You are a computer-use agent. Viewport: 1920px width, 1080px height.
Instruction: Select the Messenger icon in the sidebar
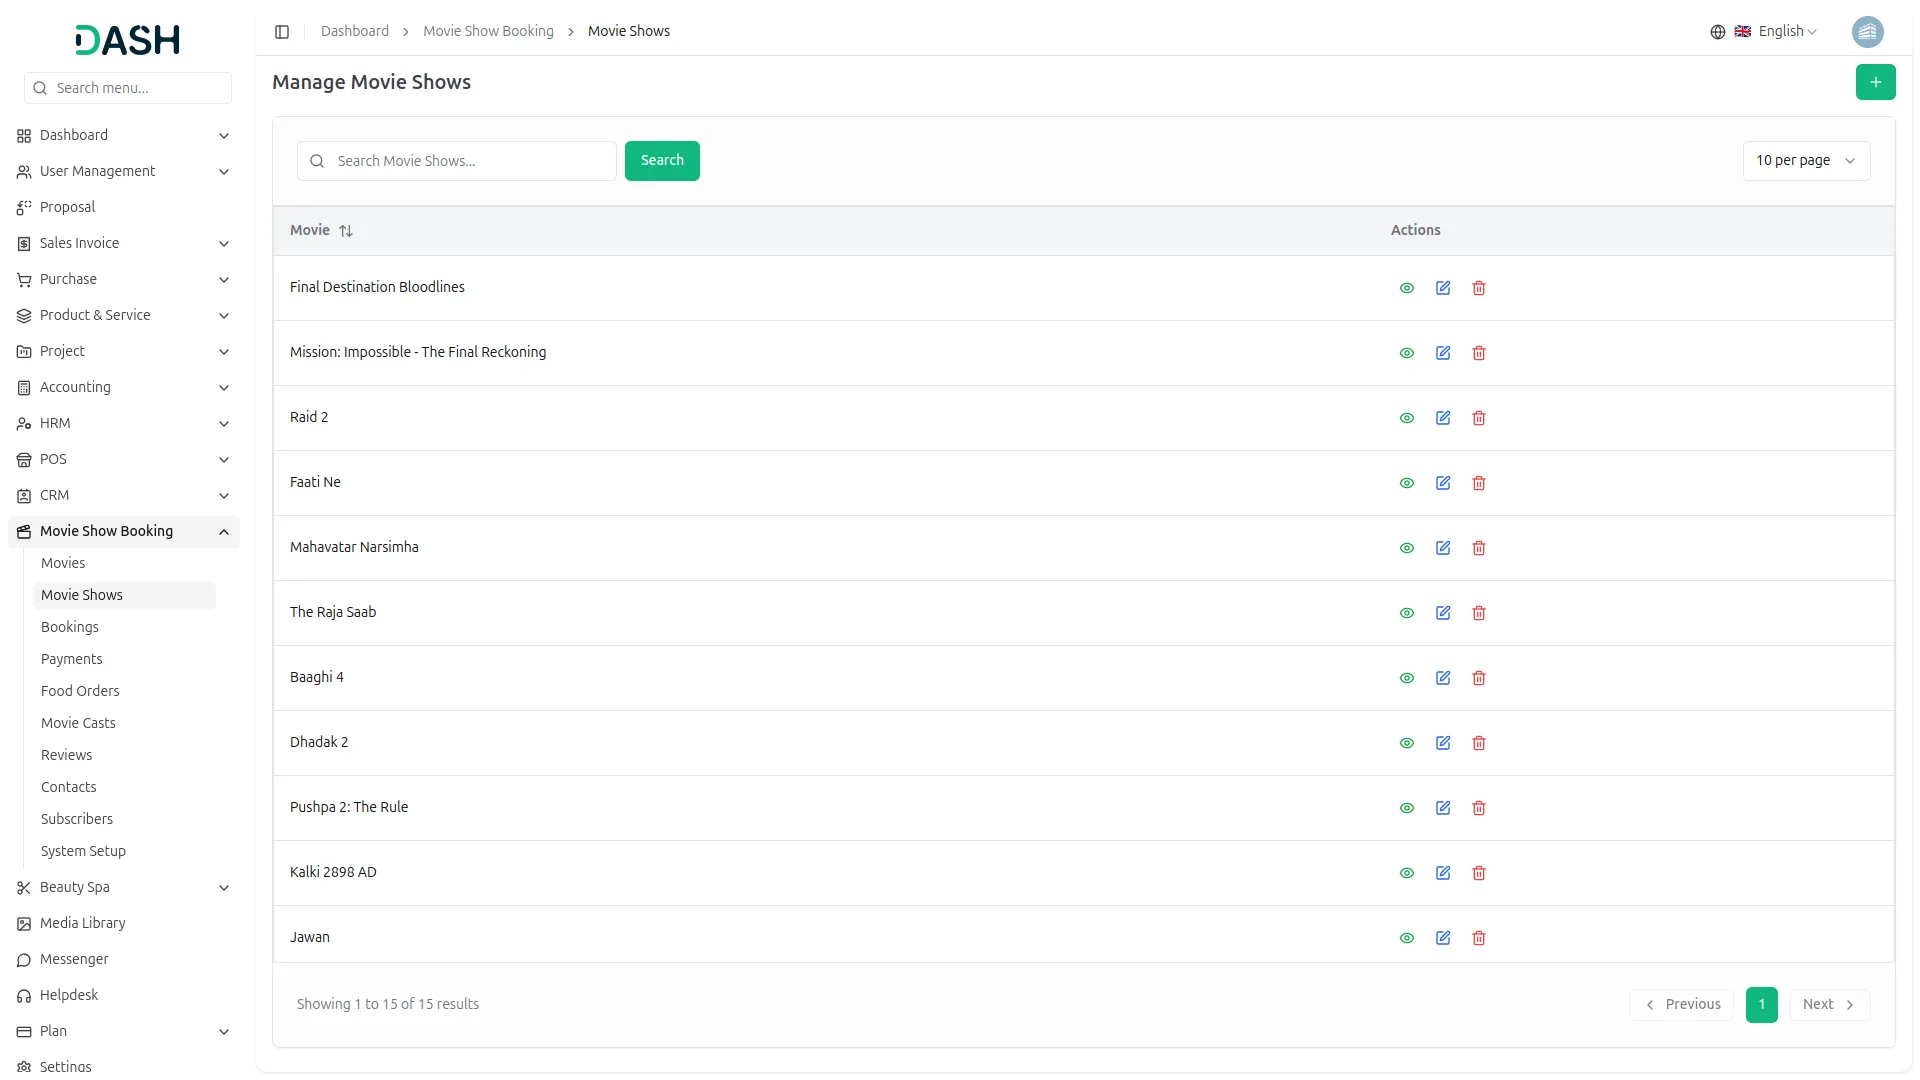(23, 959)
